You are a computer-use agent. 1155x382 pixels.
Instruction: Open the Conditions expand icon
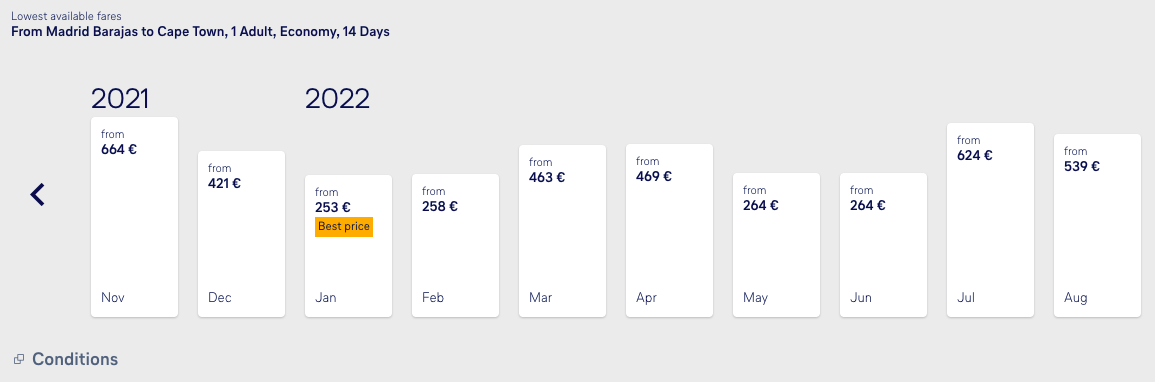(x=19, y=359)
